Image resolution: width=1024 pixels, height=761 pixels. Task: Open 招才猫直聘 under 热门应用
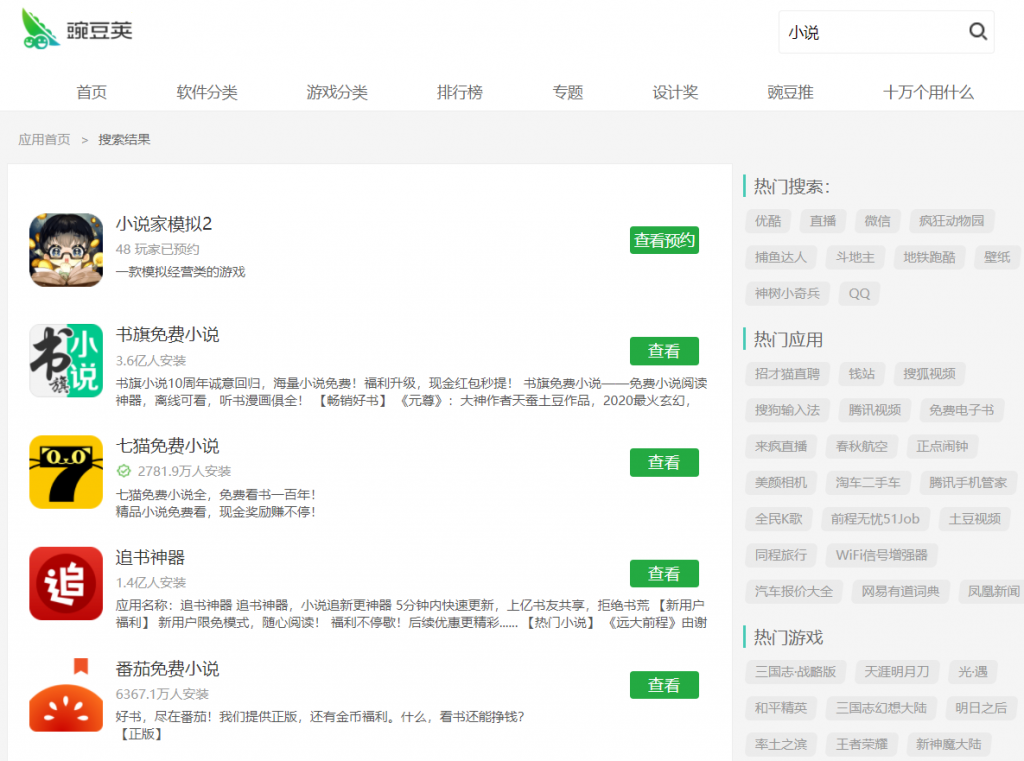coord(787,374)
